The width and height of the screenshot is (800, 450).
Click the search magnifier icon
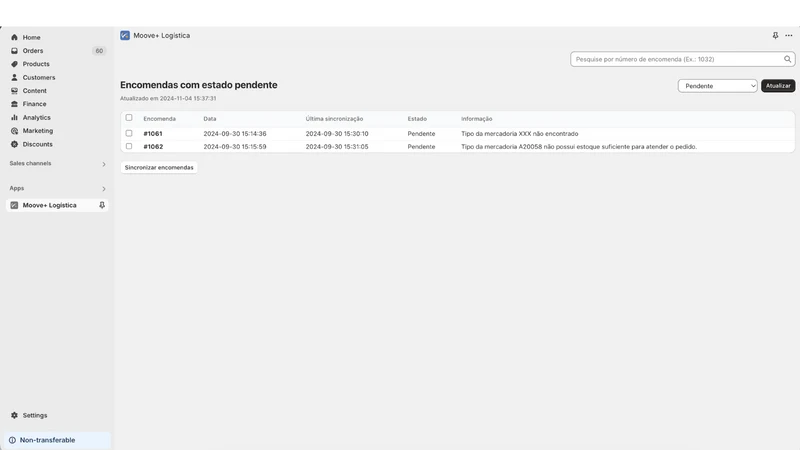tap(787, 59)
